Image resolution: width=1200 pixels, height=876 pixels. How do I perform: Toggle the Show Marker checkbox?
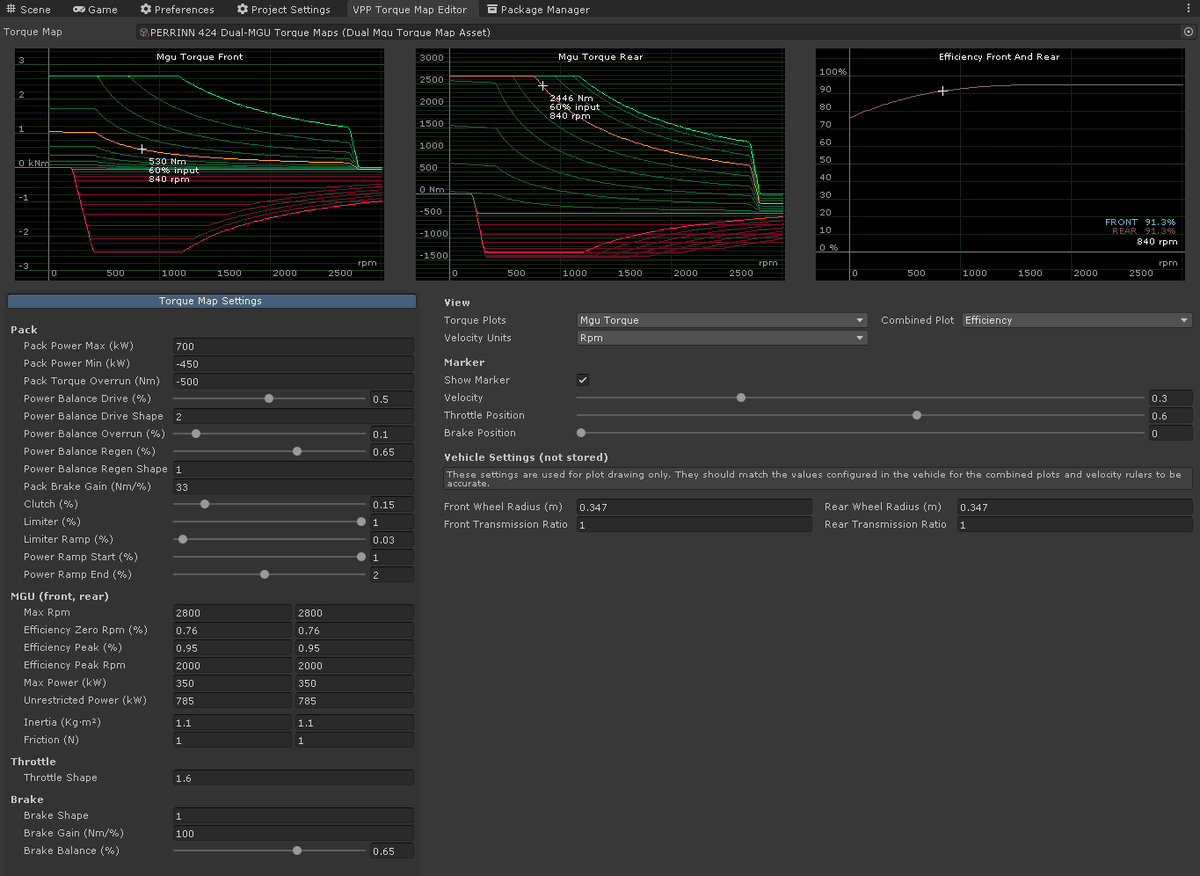(x=583, y=380)
